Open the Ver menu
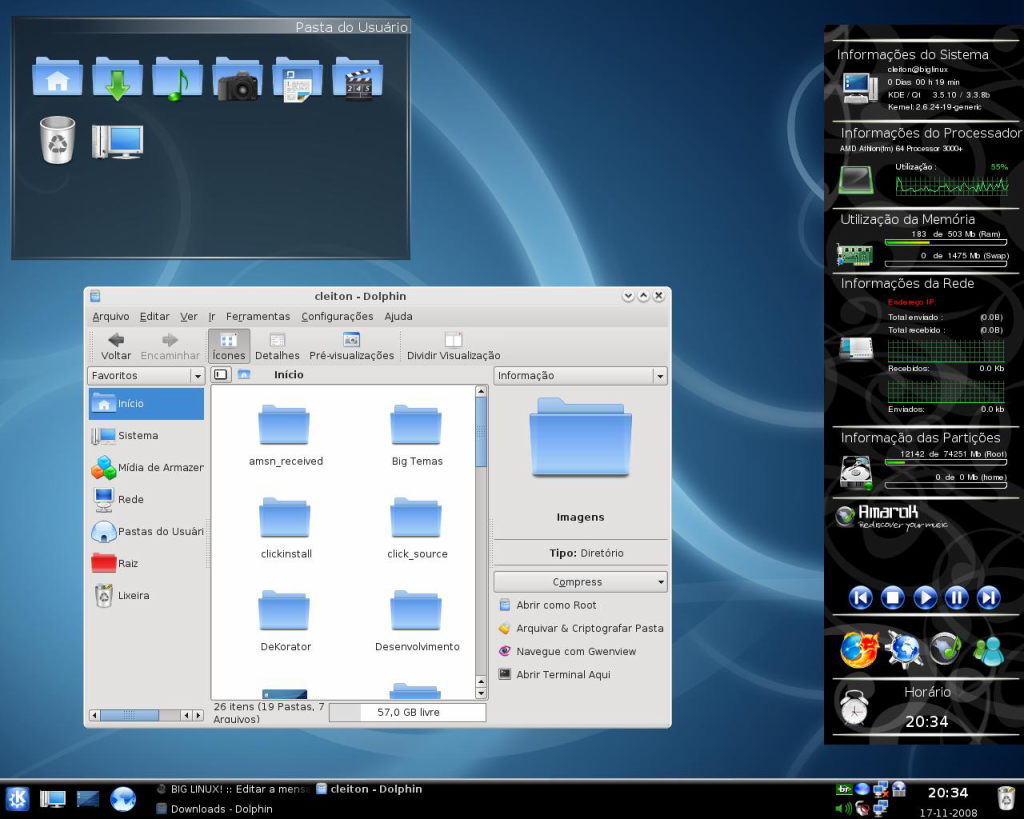 click(x=189, y=316)
